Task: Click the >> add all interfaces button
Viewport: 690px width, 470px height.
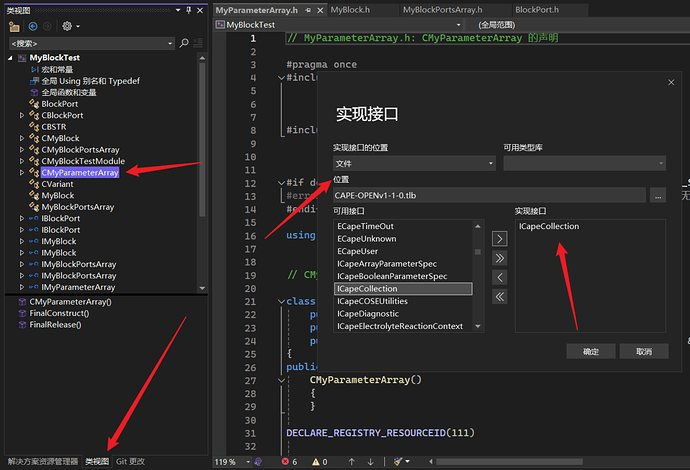Action: 499,258
